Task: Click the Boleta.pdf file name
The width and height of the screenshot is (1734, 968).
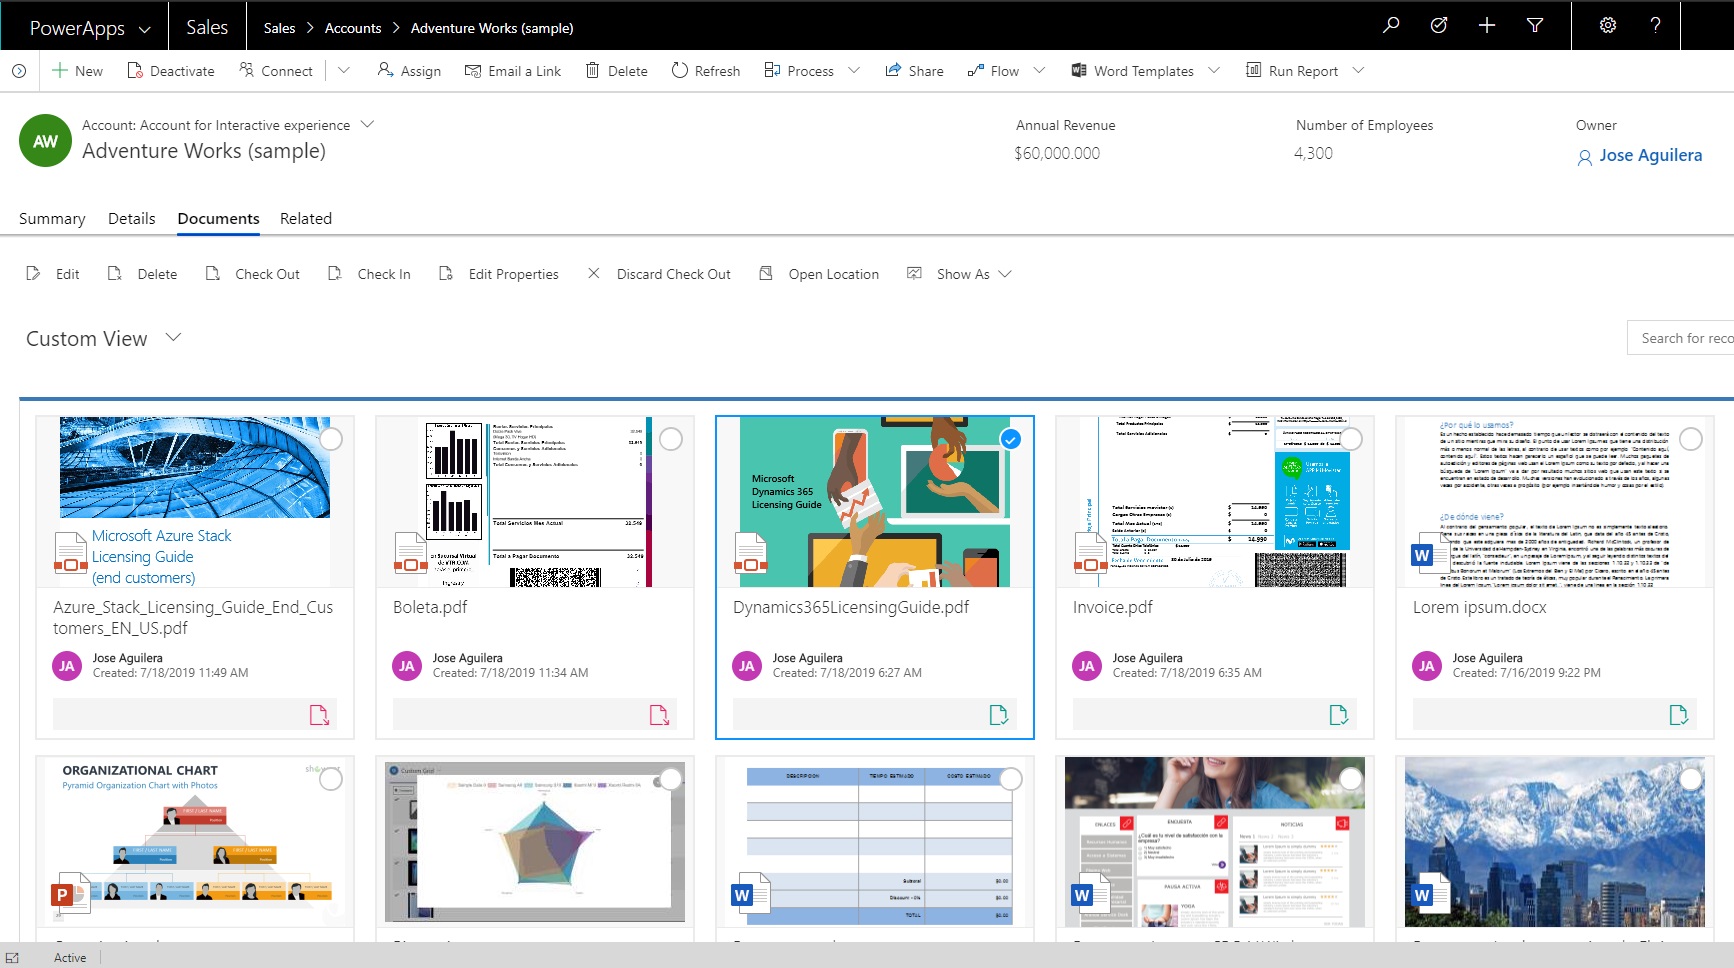Action: tap(430, 607)
